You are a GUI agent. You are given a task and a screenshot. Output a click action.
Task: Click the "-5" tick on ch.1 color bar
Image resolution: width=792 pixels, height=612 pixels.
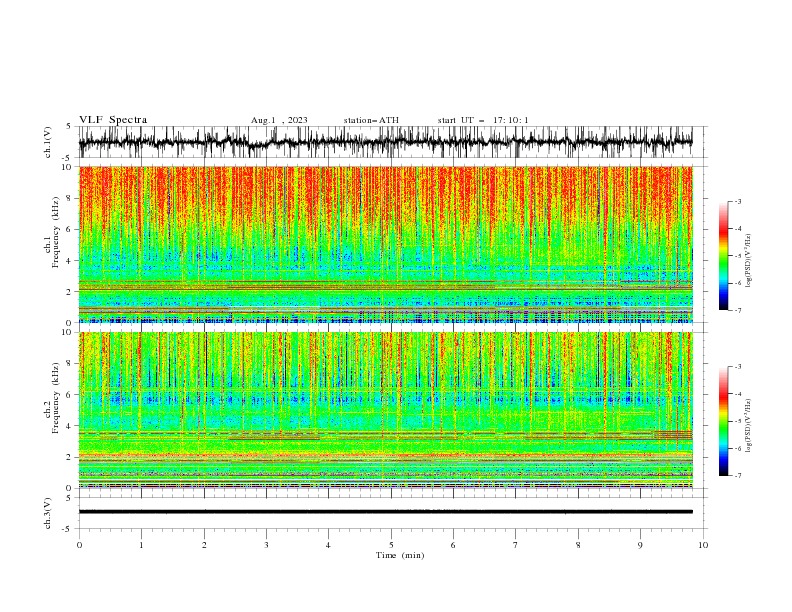(737, 256)
